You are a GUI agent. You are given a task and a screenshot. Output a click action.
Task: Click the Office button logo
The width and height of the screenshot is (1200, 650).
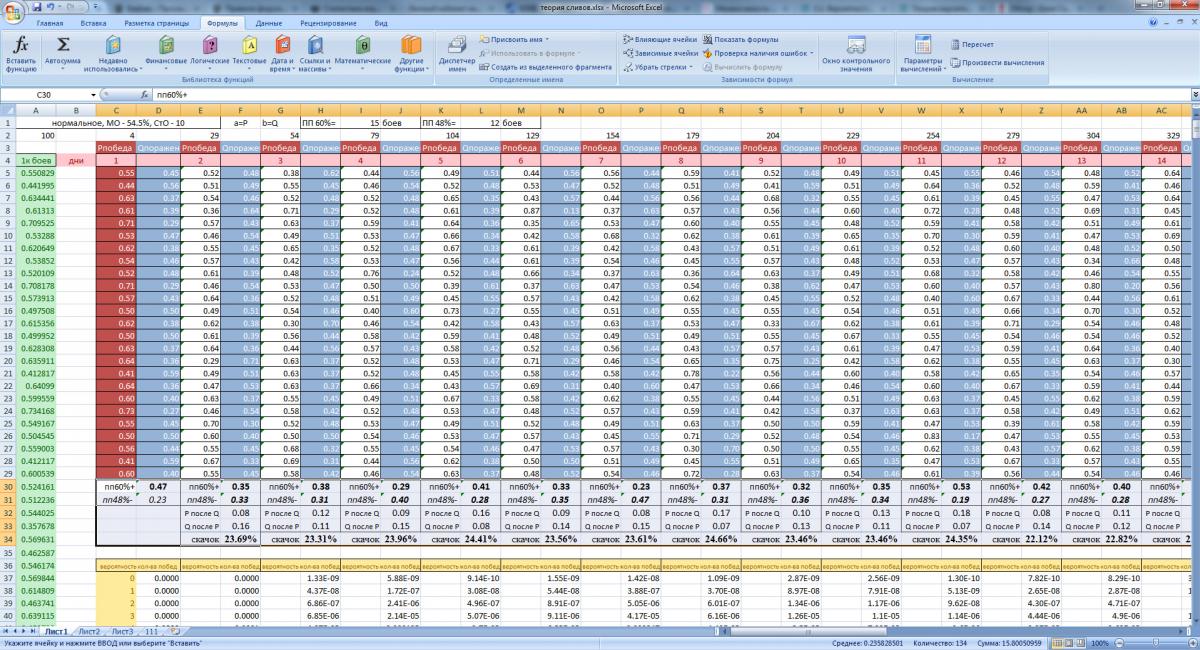click(14, 10)
